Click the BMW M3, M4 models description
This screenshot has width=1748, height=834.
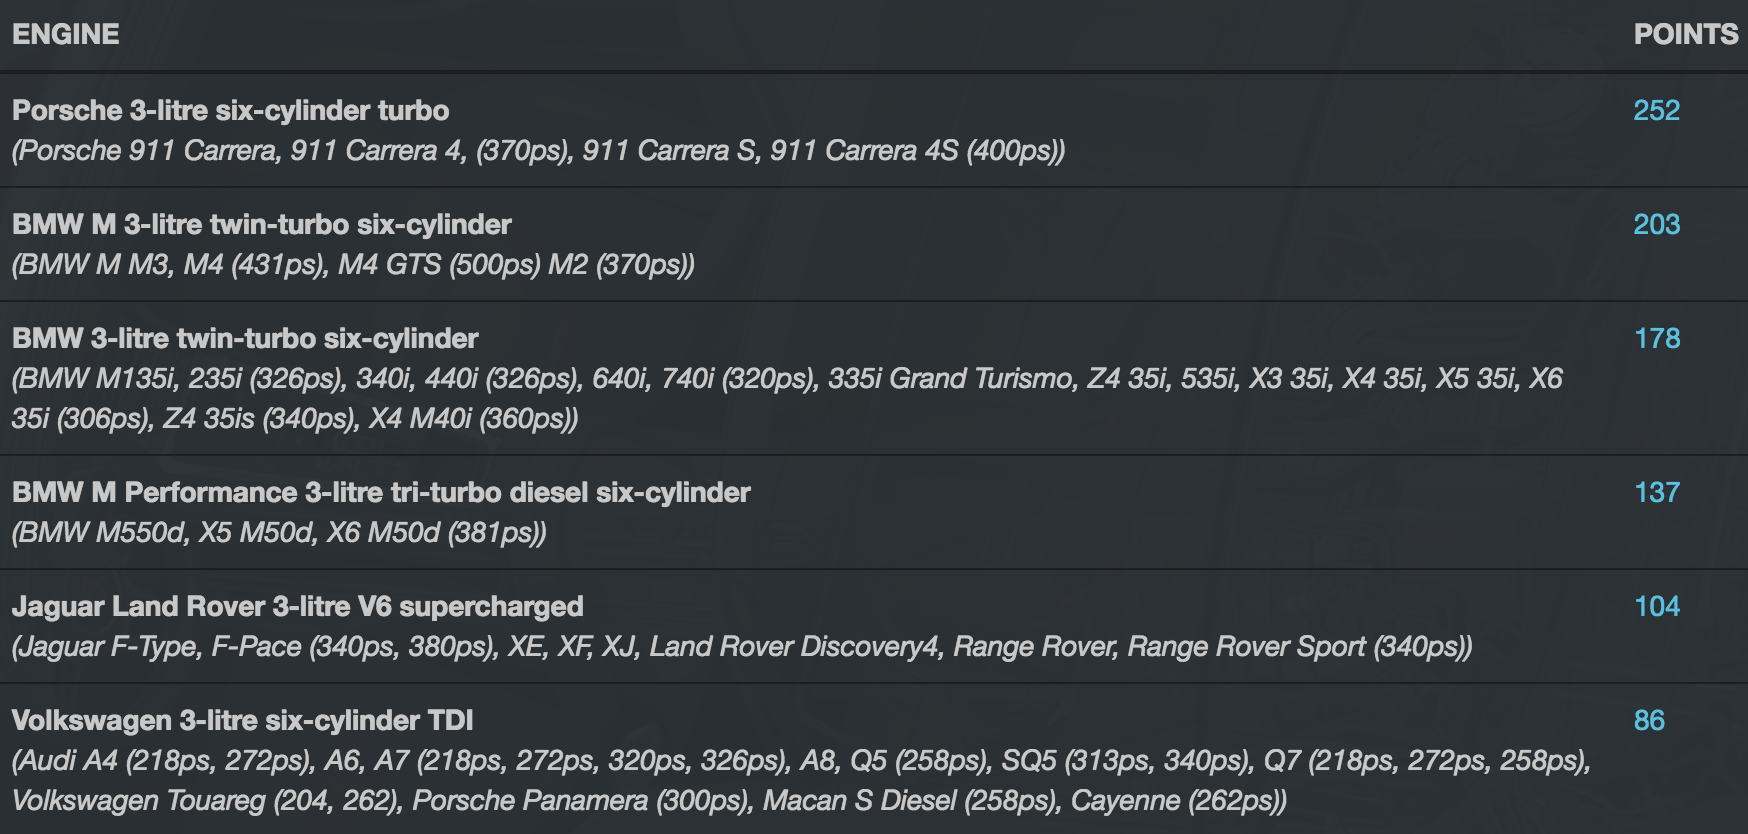pyautogui.click(x=353, y=264)
